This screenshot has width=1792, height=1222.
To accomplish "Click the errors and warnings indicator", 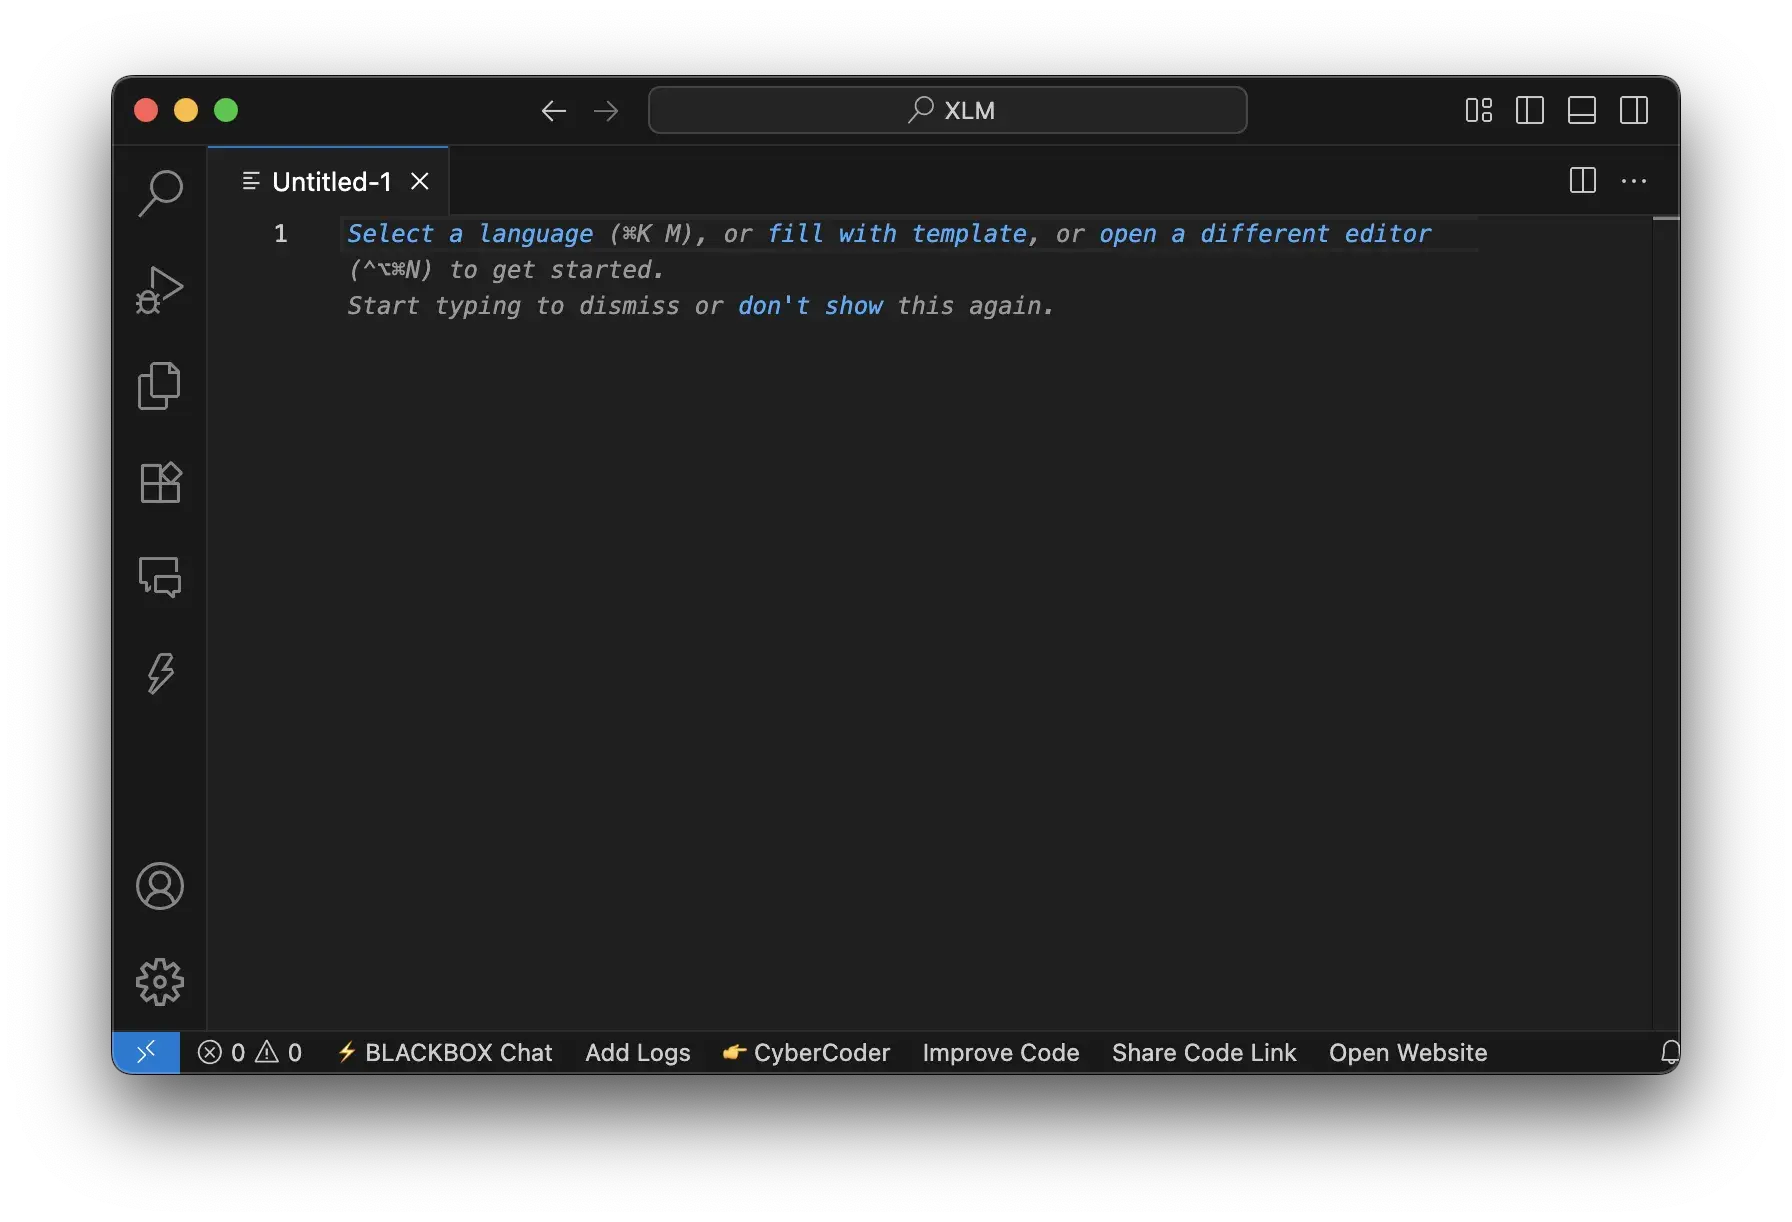I will click(250, 1052).
